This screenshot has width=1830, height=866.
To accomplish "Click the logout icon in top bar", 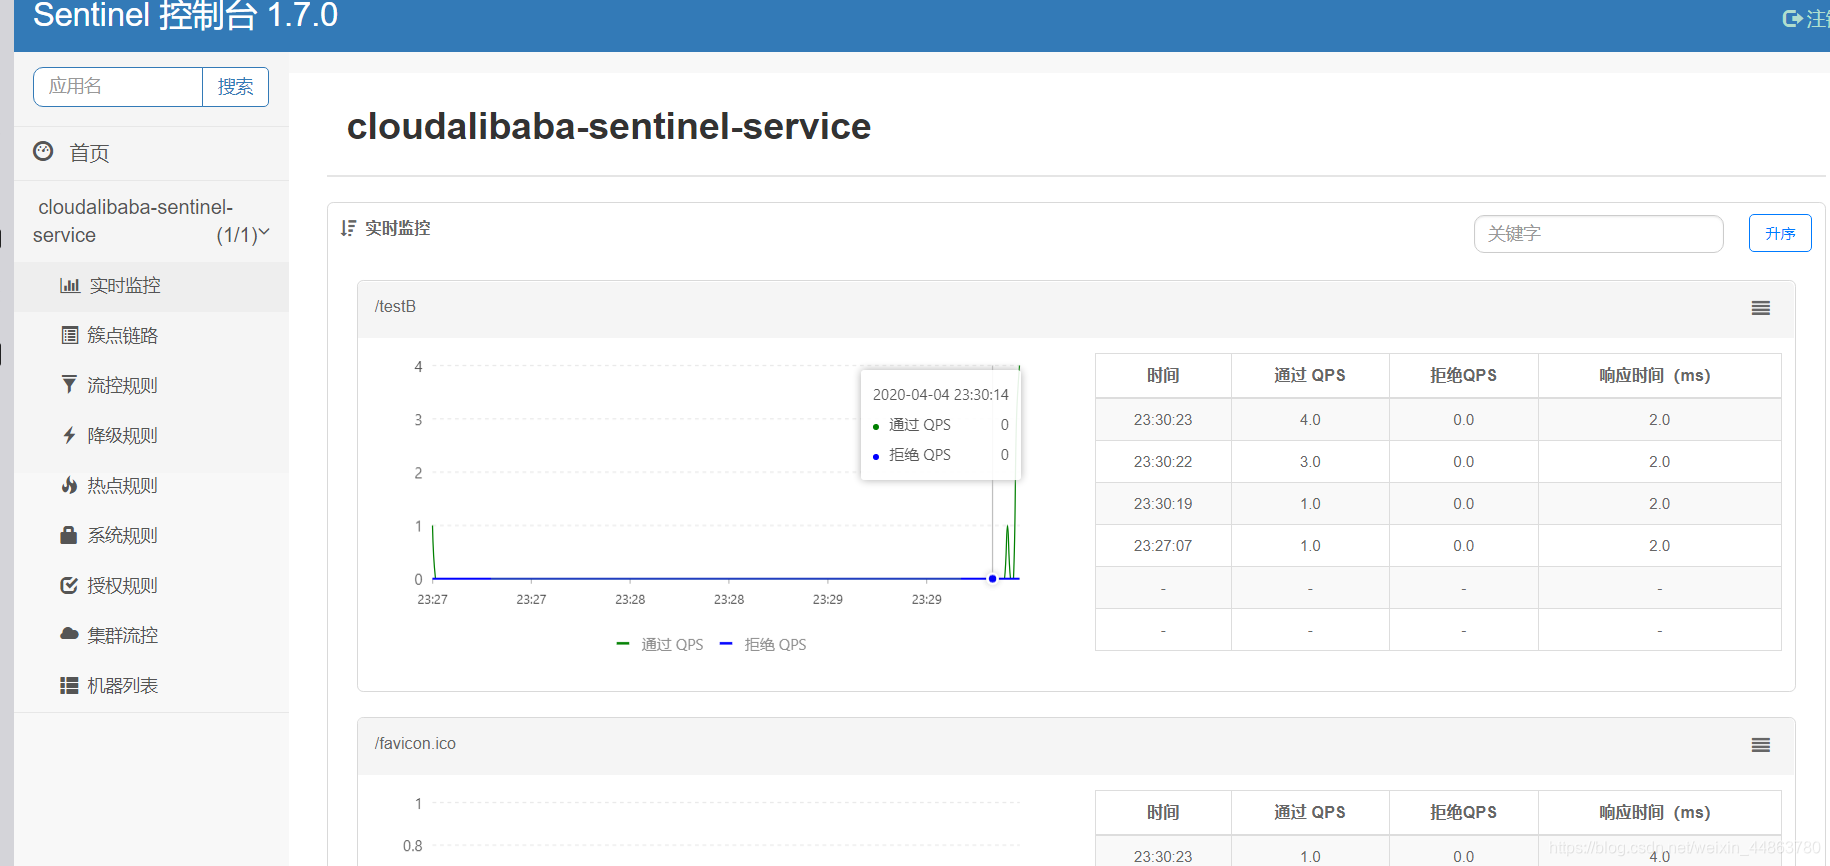I will (x=1792, y=18).
